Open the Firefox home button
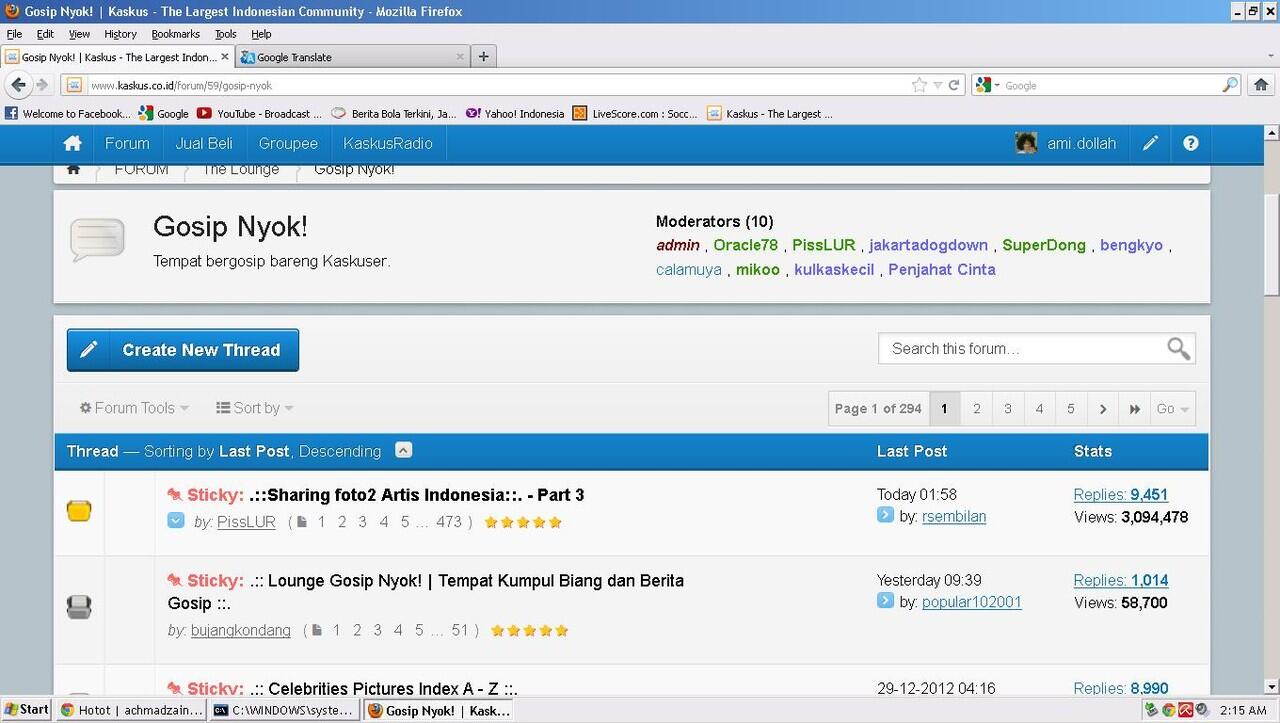The height and width of the screenshot is (723, 1280). point(1261,85)
